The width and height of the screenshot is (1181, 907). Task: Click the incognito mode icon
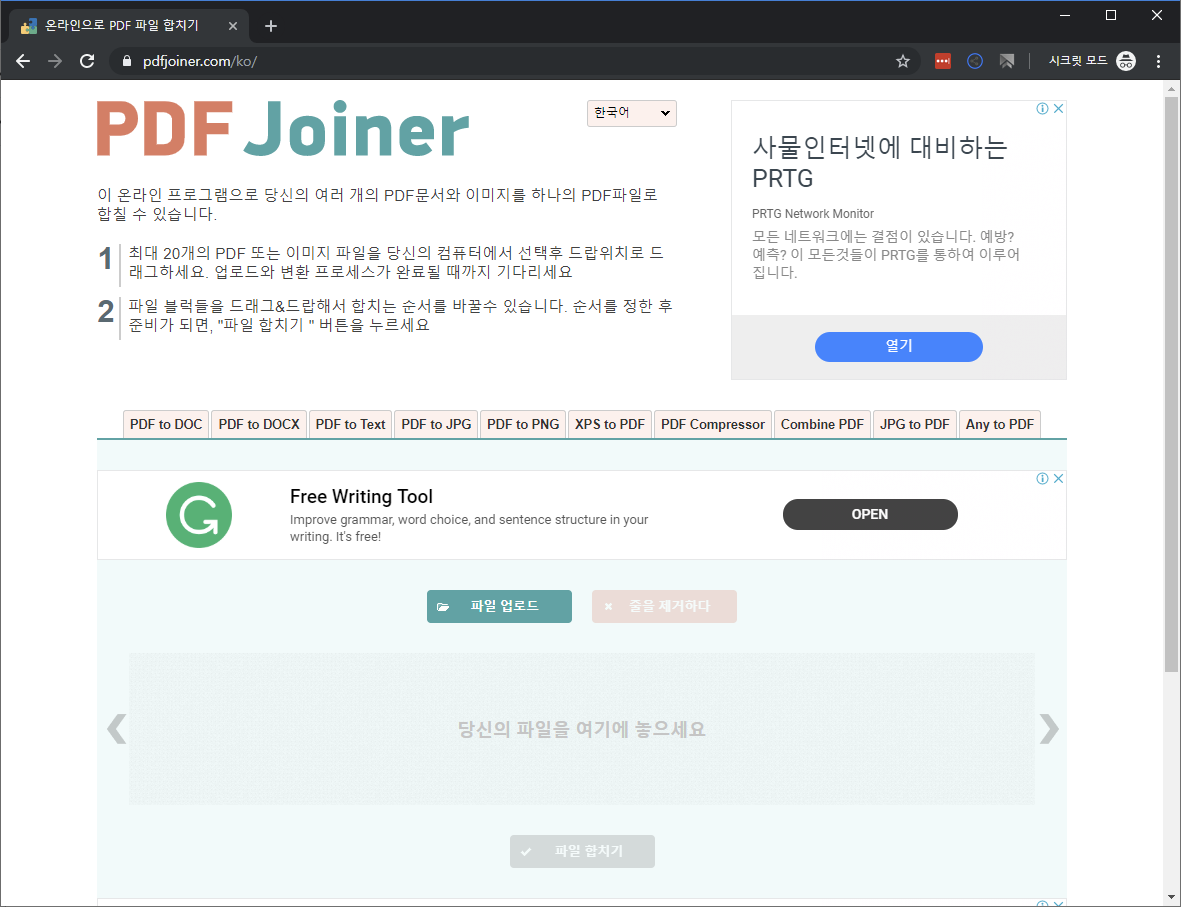pyautogui.click(x=1126, y=62)
